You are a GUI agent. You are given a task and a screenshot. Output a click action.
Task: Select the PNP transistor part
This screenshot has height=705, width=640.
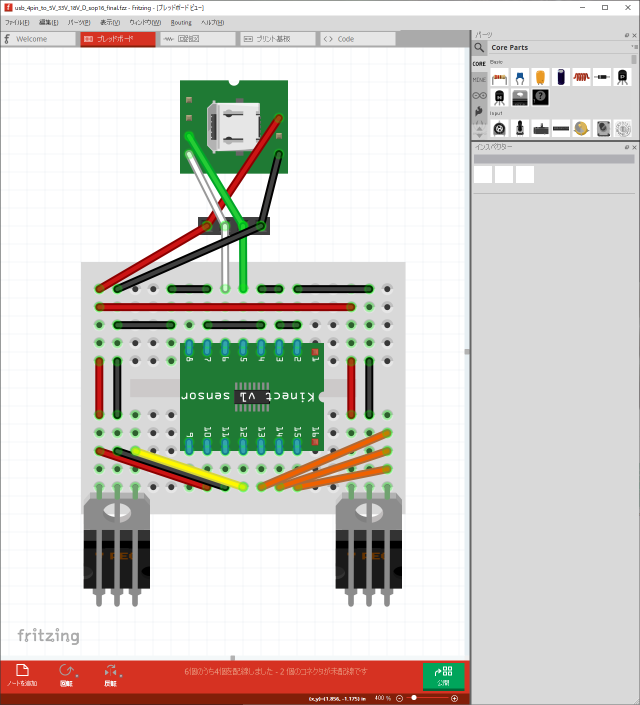point(622,78)
